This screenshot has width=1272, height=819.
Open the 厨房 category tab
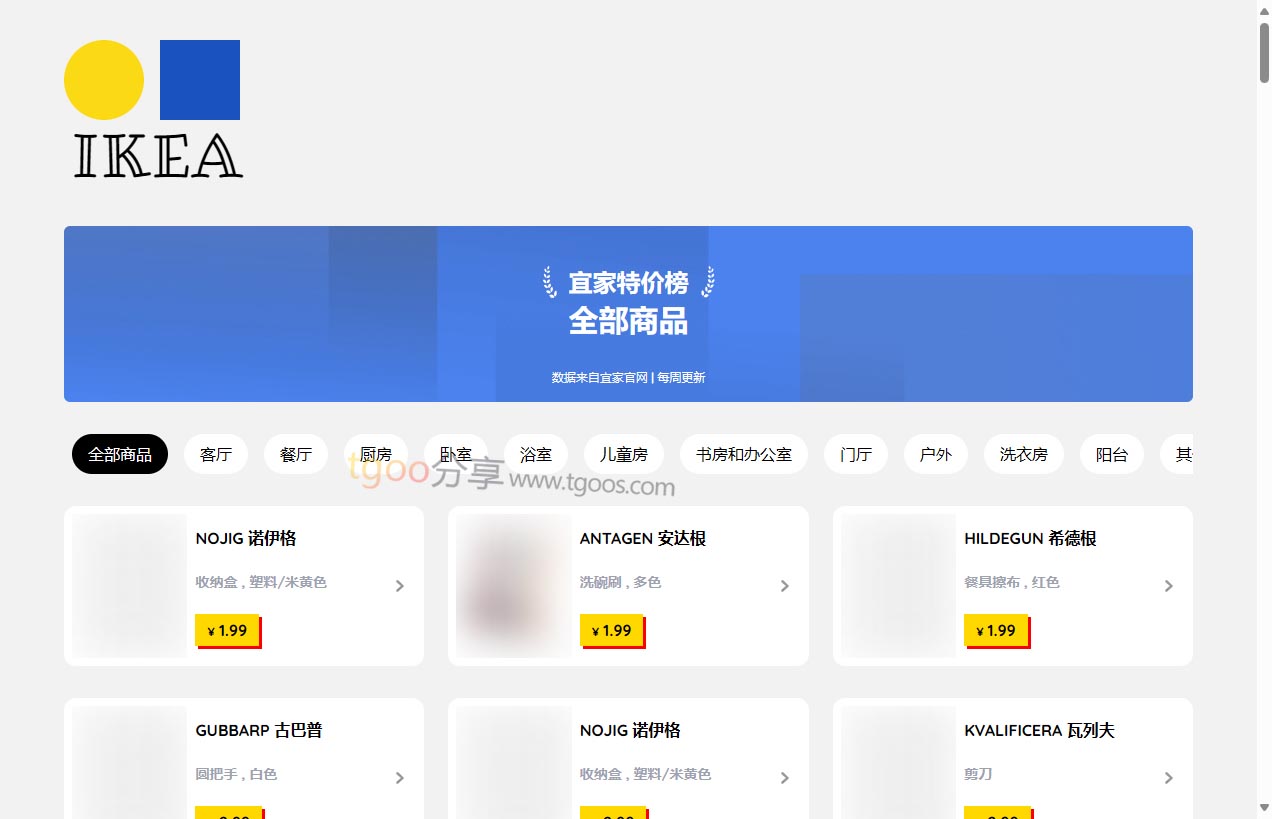pyautogui.click(x=376, y=454)
